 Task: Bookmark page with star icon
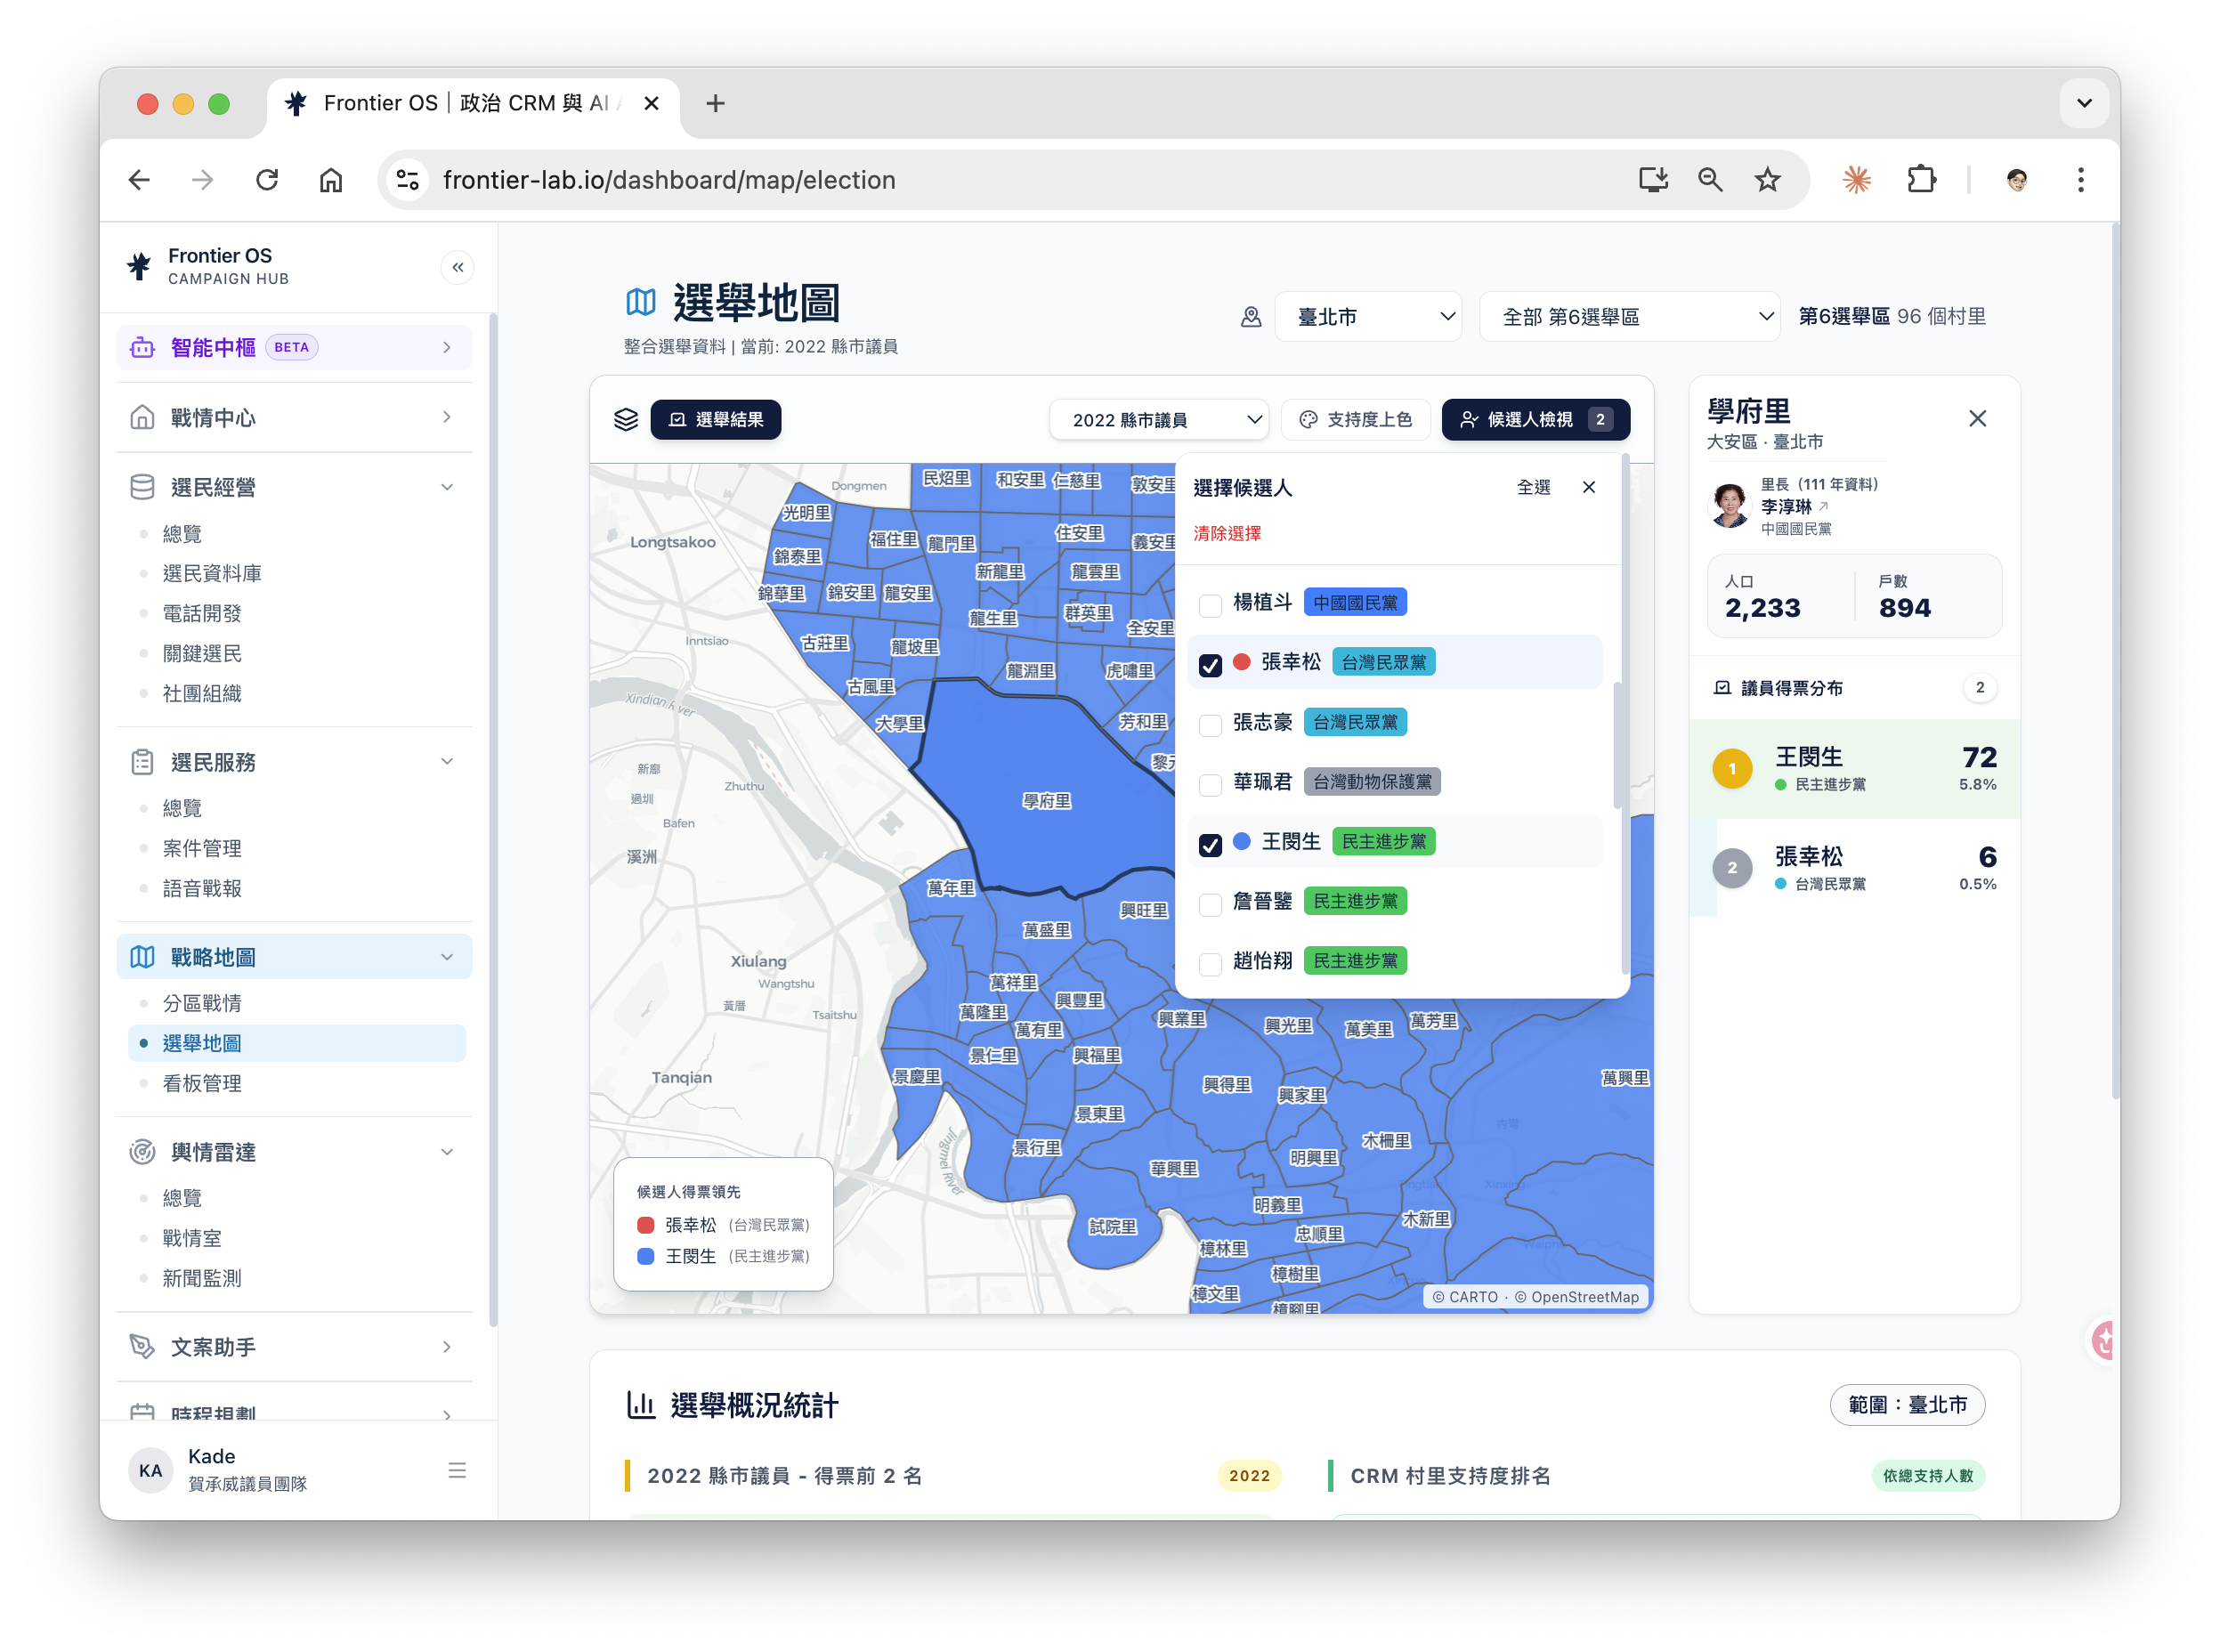click(1767, 180)
